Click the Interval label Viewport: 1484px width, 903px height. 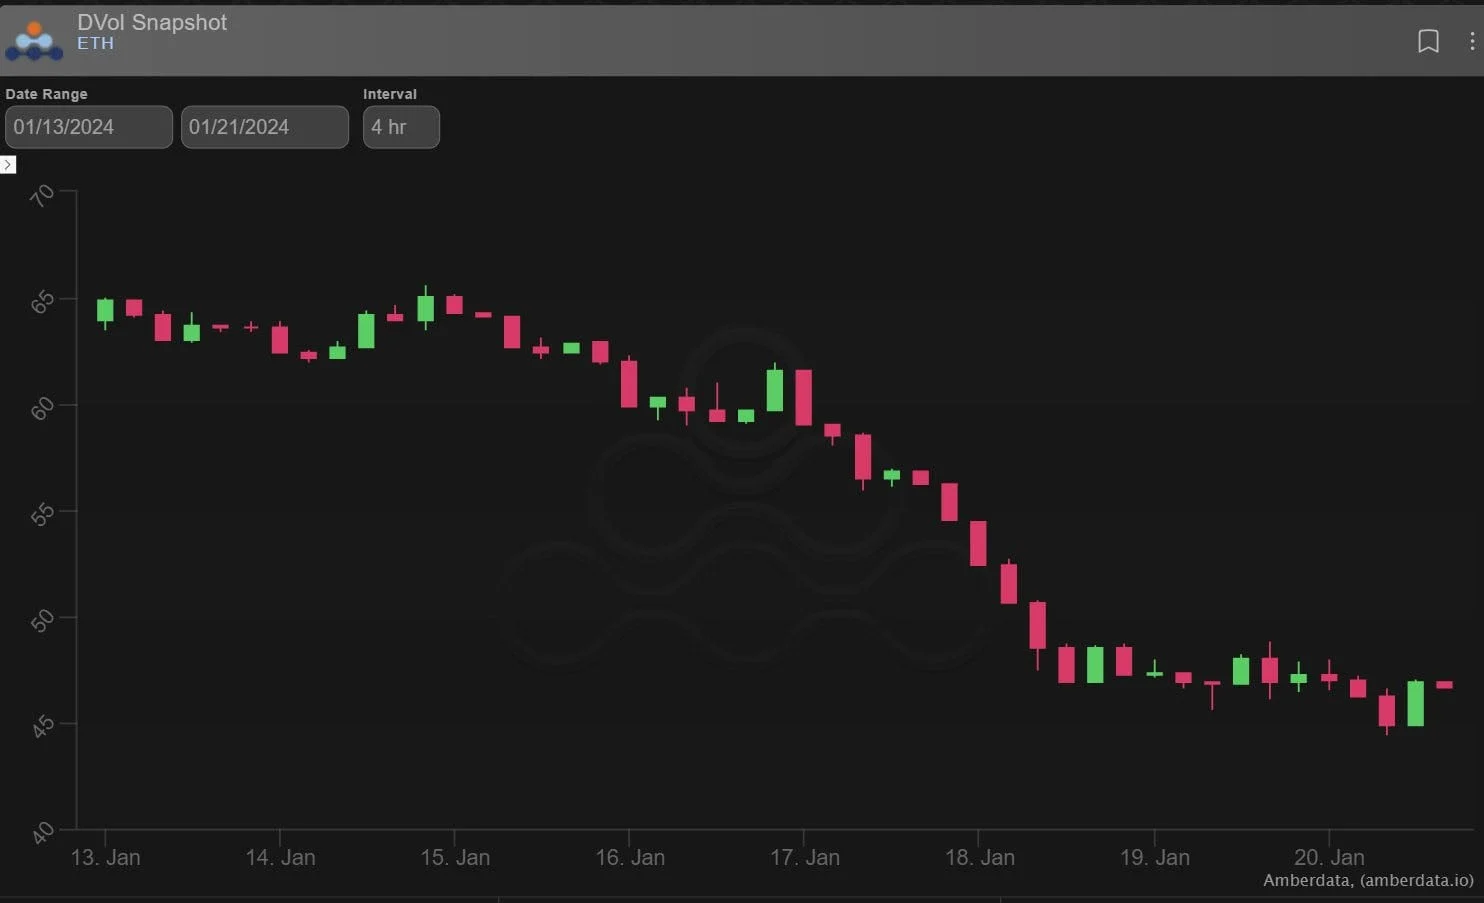coord(390,94)
